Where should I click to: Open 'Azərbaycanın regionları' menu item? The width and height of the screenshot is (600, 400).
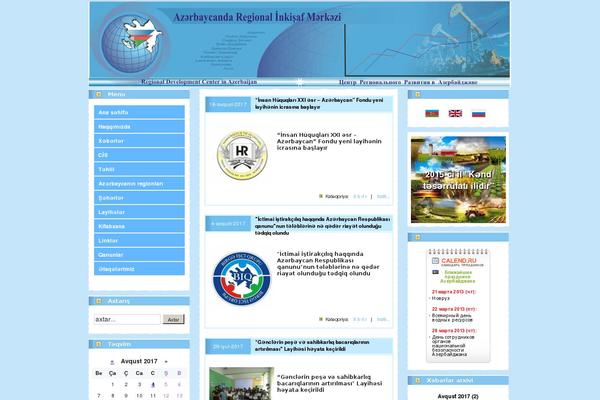tap(139, 183)
